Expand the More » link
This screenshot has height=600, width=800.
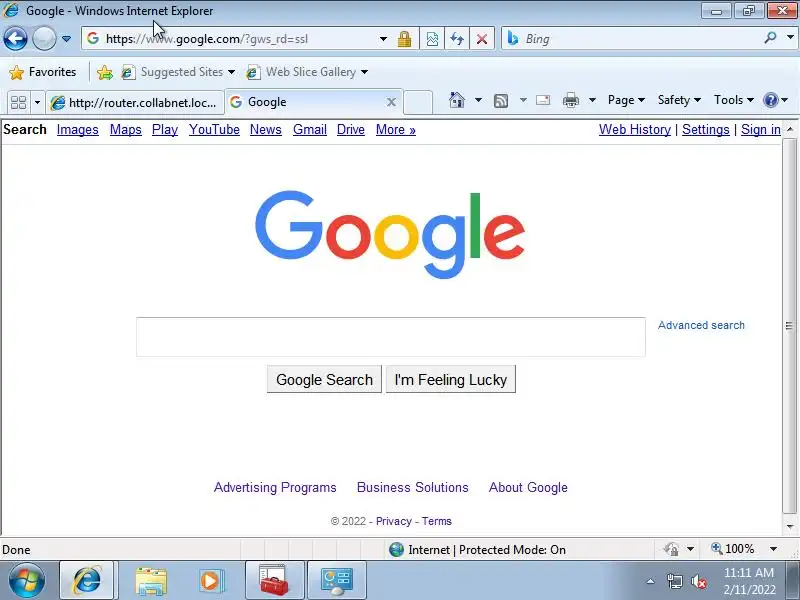pyautogui.click(x=396, y=130)
